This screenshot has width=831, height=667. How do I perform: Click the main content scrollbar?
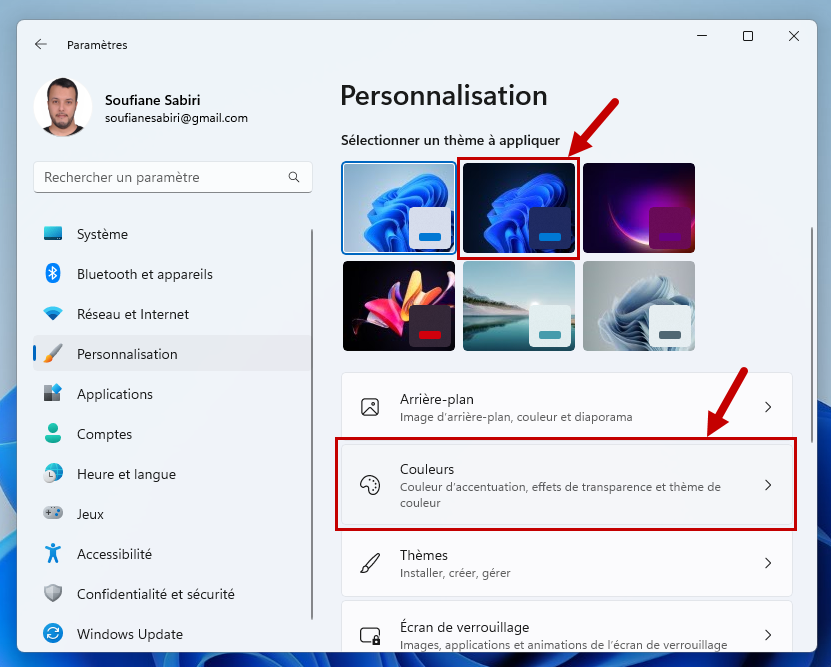(x=811, y=335)
